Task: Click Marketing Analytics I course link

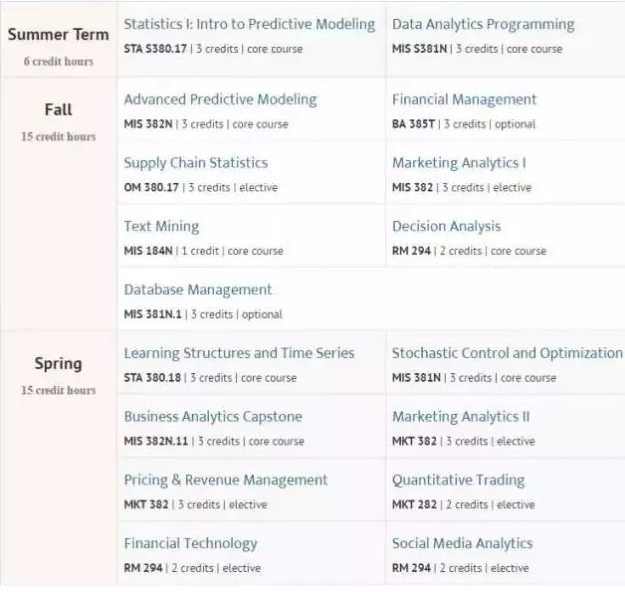Action: 459,163
